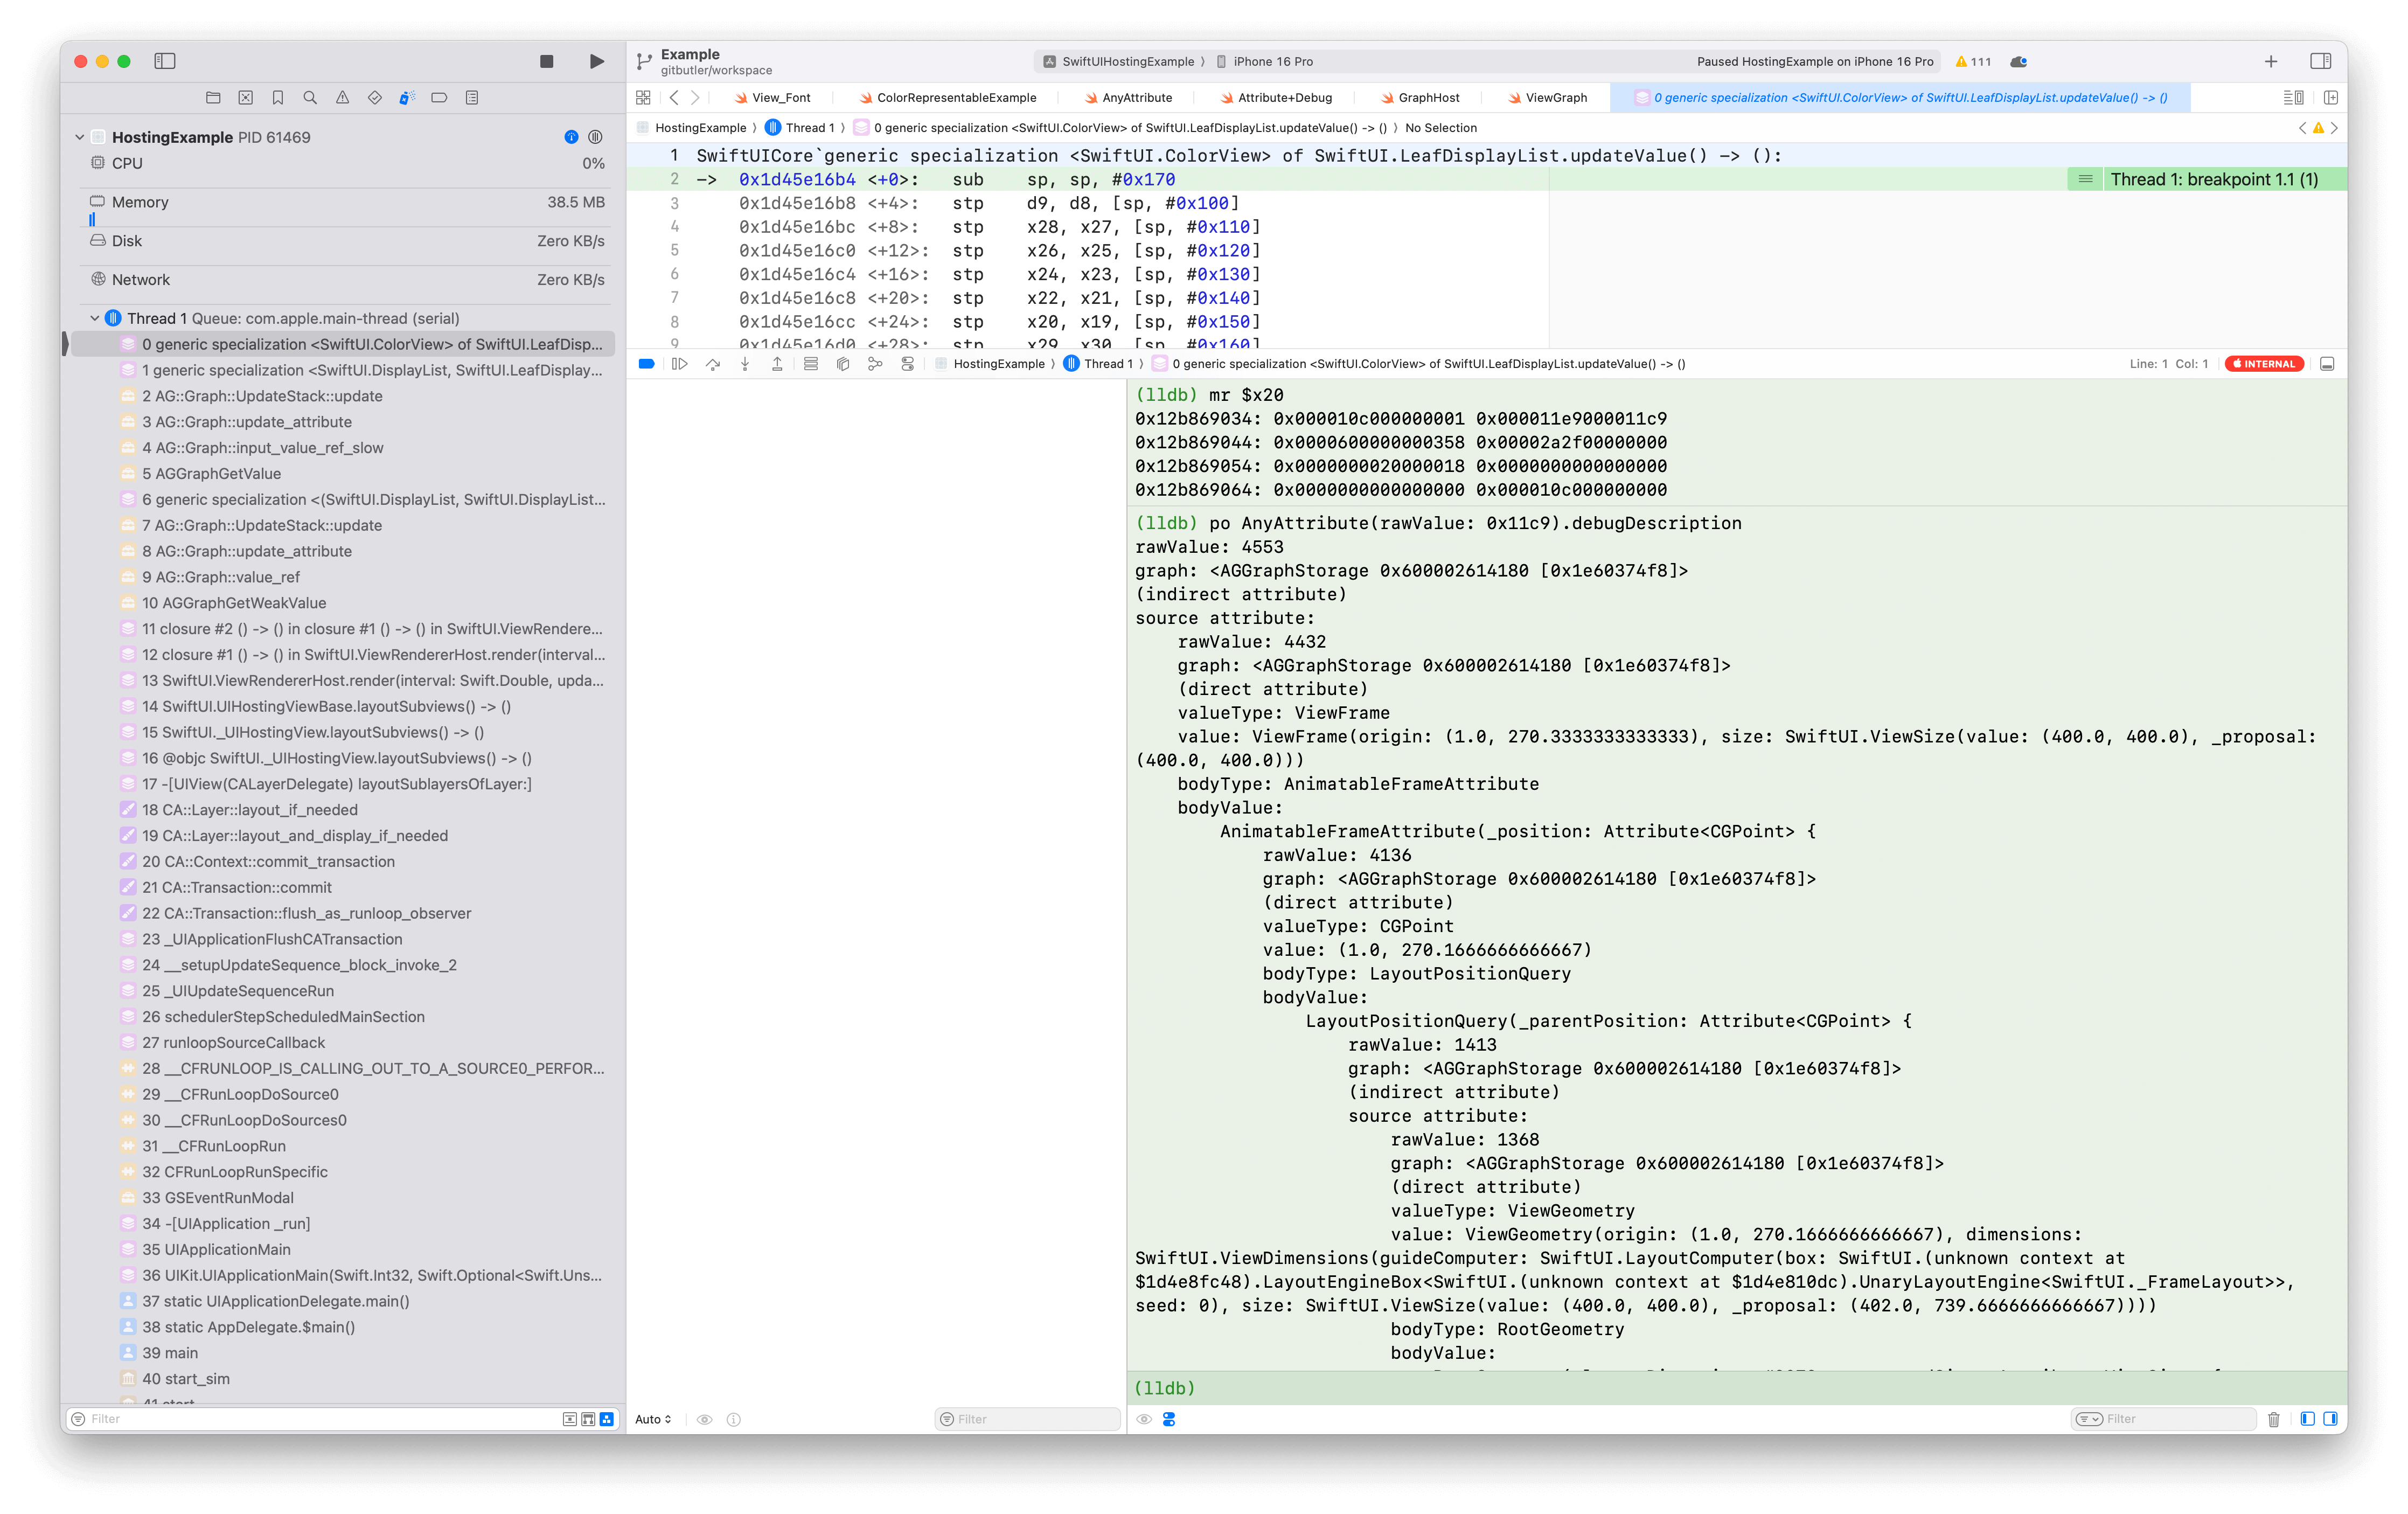
Task: Jump to the next issue arrow
Action: coord(2335,128)
